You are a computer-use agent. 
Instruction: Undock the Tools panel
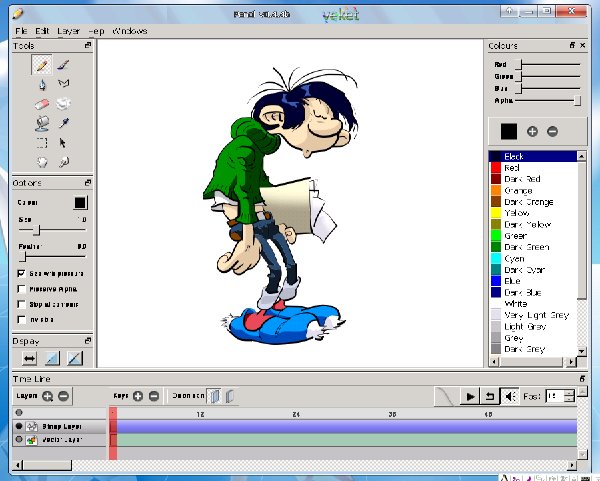(88, 45)
